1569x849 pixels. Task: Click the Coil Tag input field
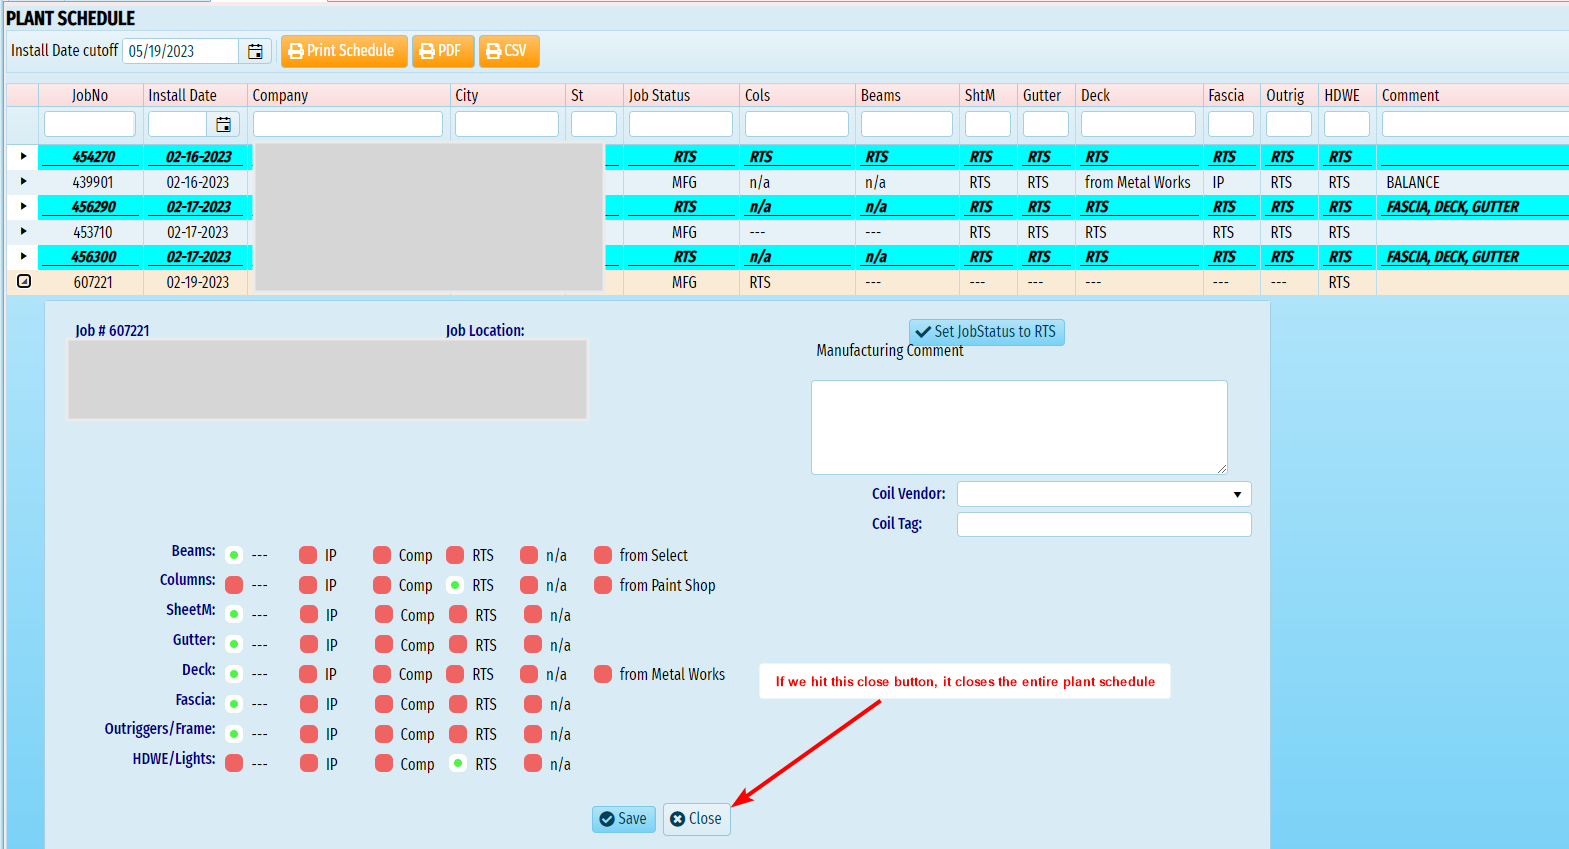click(1104, 524)
